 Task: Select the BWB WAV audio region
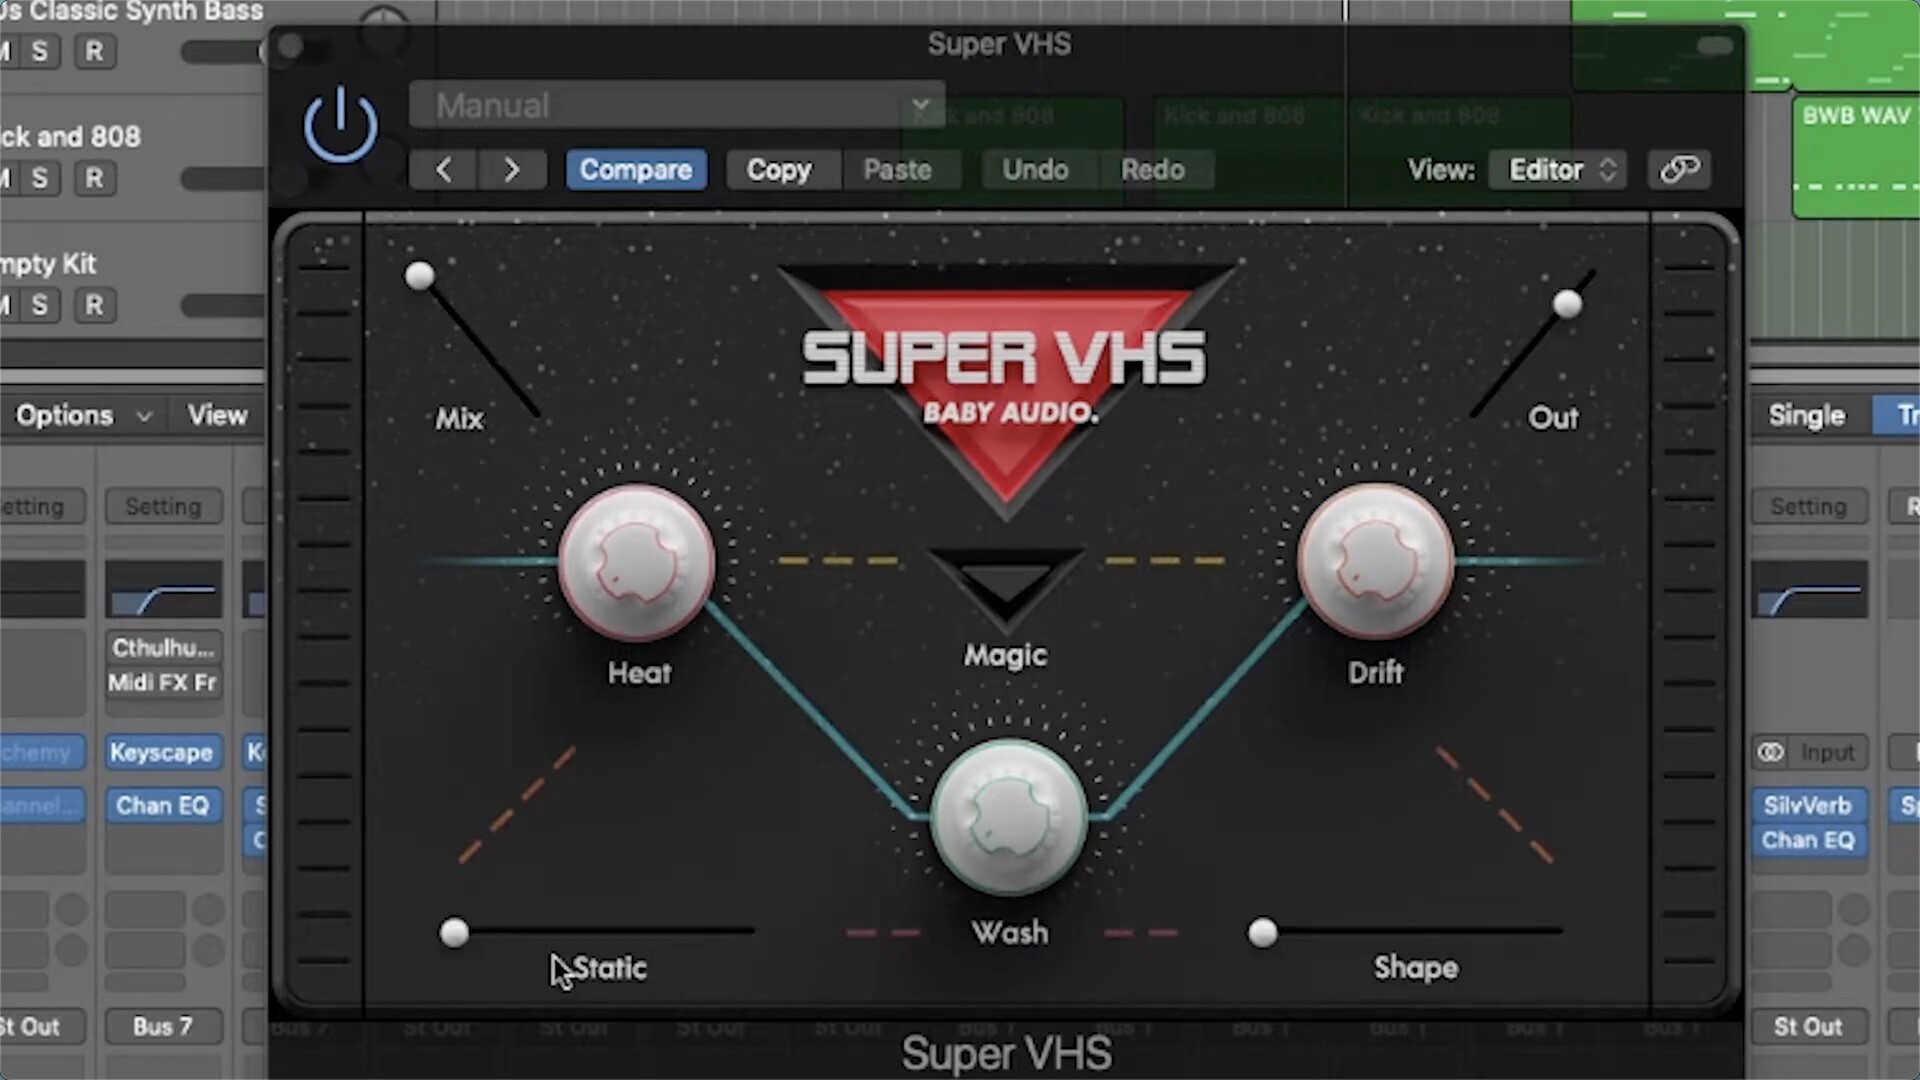(1856, 157)
